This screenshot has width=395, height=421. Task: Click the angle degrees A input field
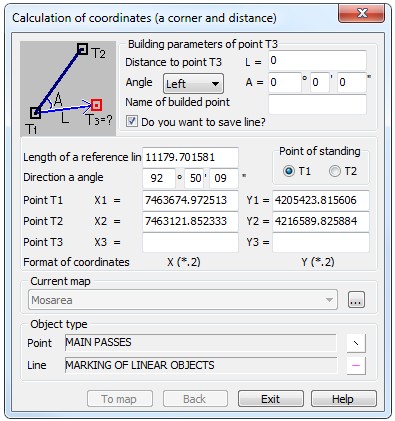[285, 82]
